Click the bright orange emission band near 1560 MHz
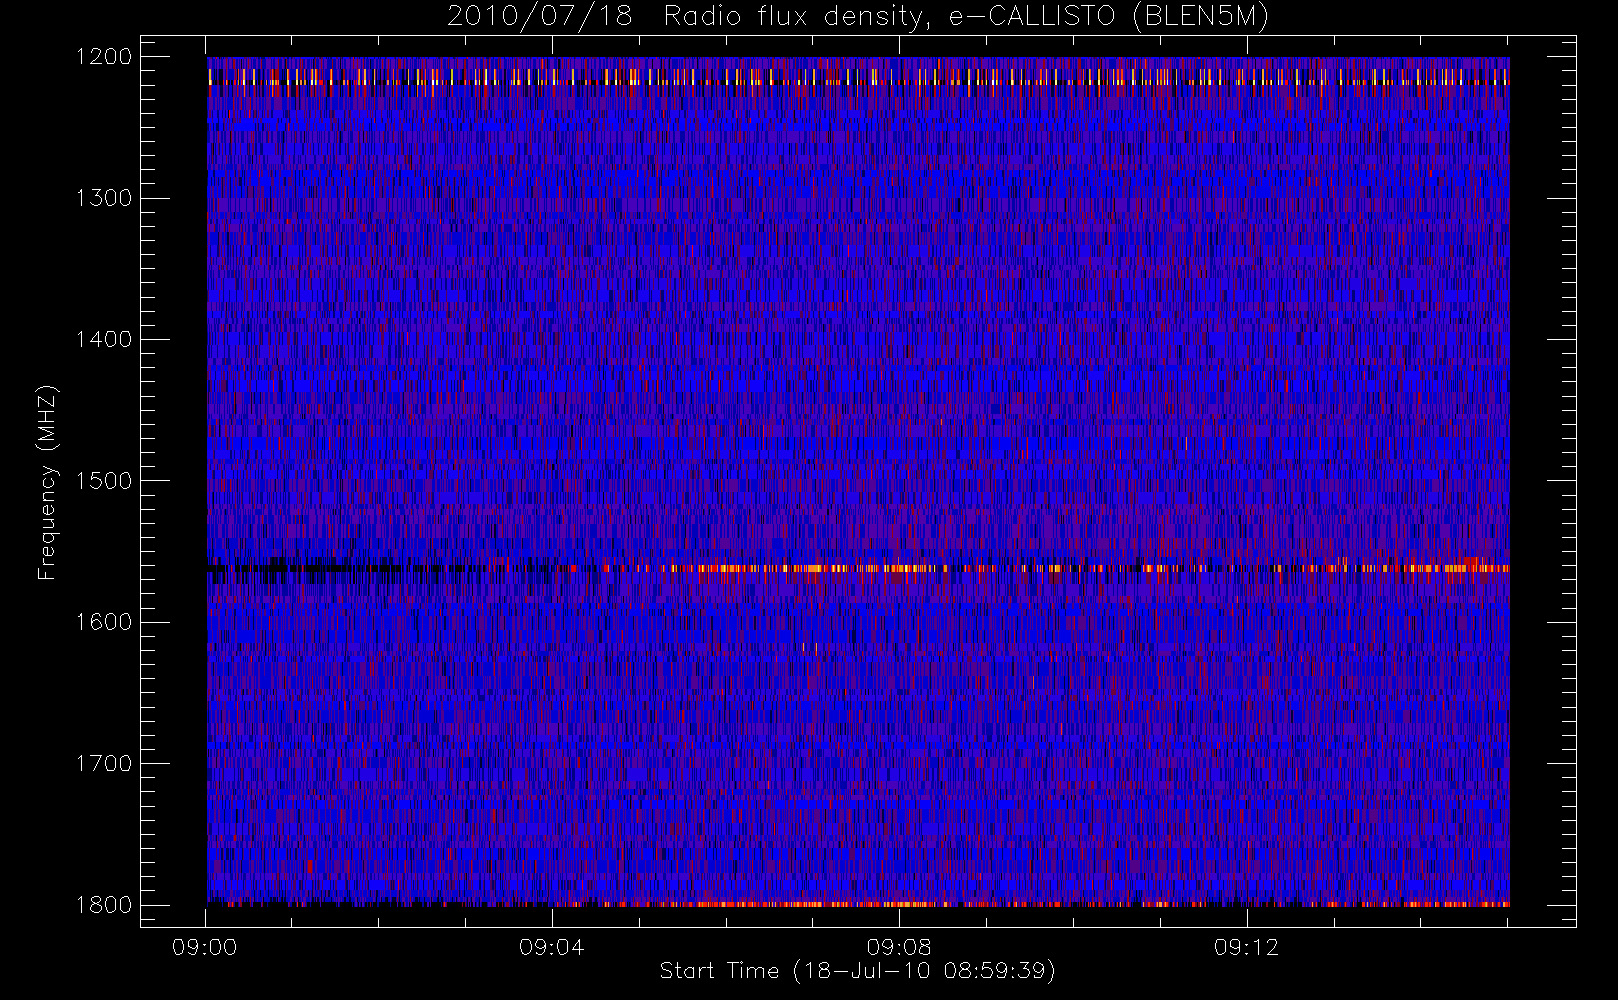This screenshot has height=1000, width=1618. (858, 568)
